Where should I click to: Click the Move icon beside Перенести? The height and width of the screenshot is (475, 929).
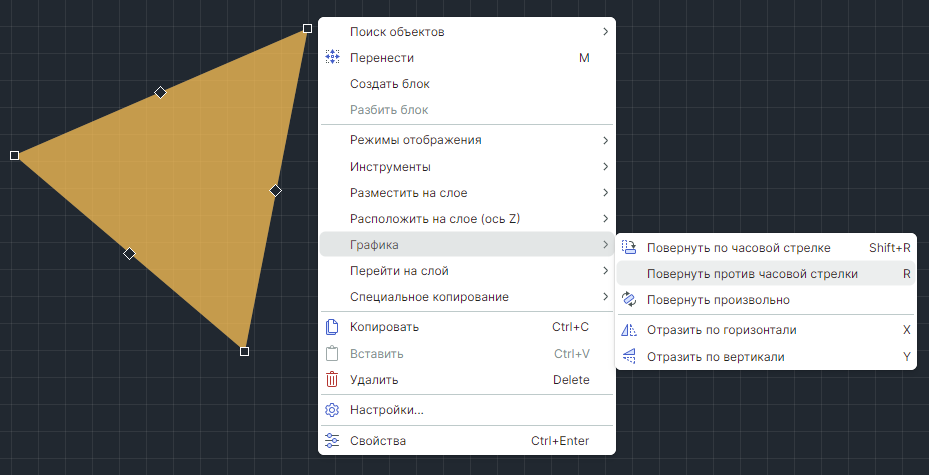(x=332, y=57)
